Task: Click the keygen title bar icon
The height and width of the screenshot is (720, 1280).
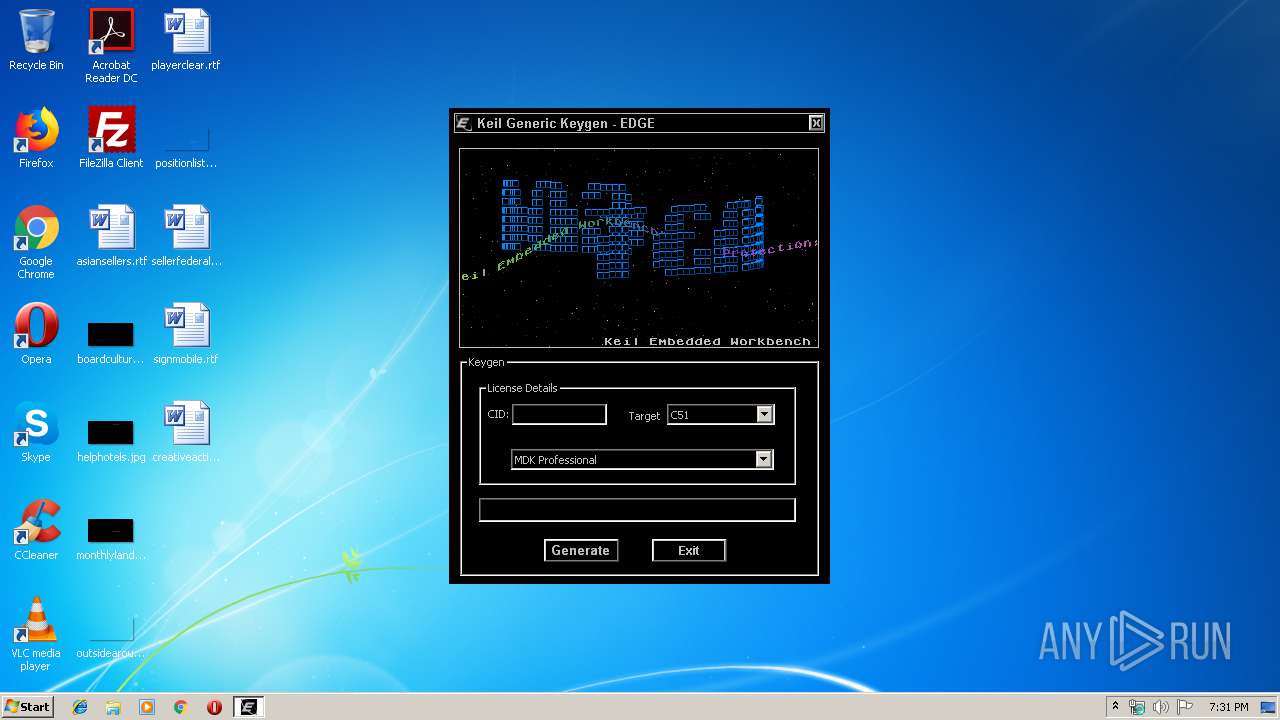Action: 464,123
